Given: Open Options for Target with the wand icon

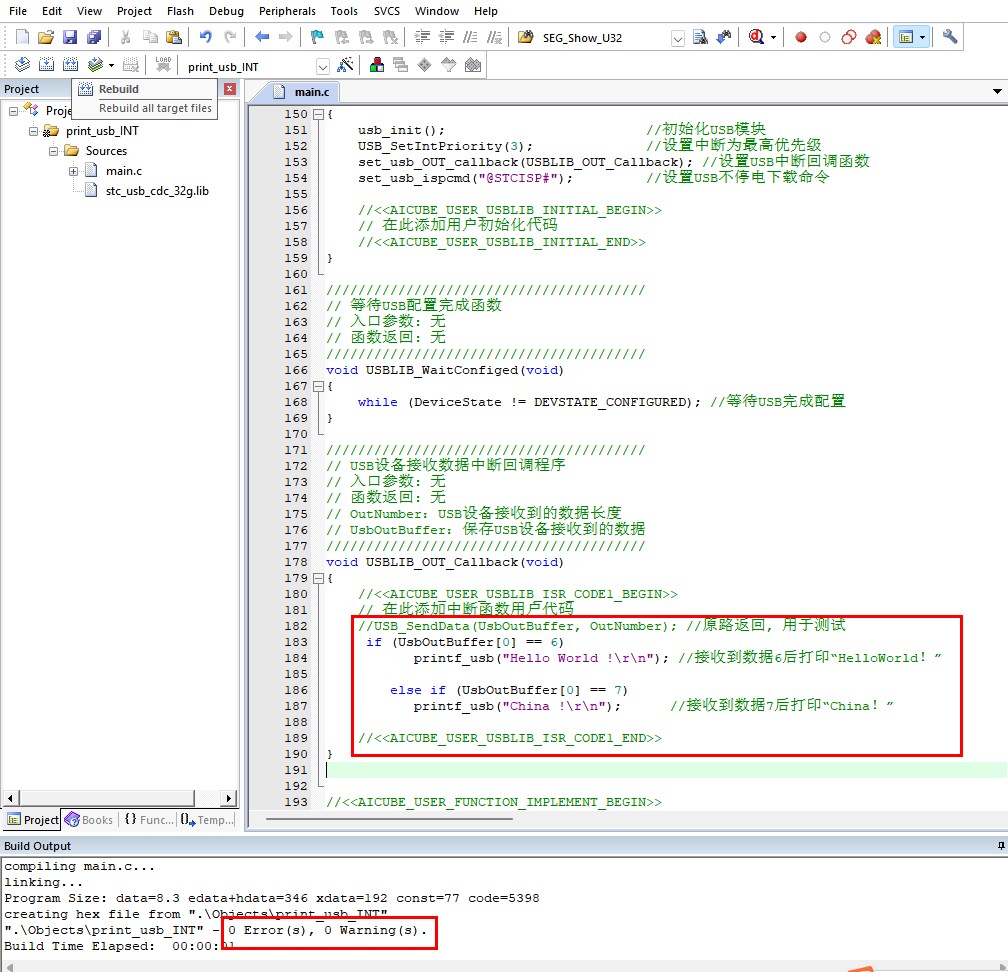Looking at the screenshot, I should pyautogui.click(x=345, y=65).
